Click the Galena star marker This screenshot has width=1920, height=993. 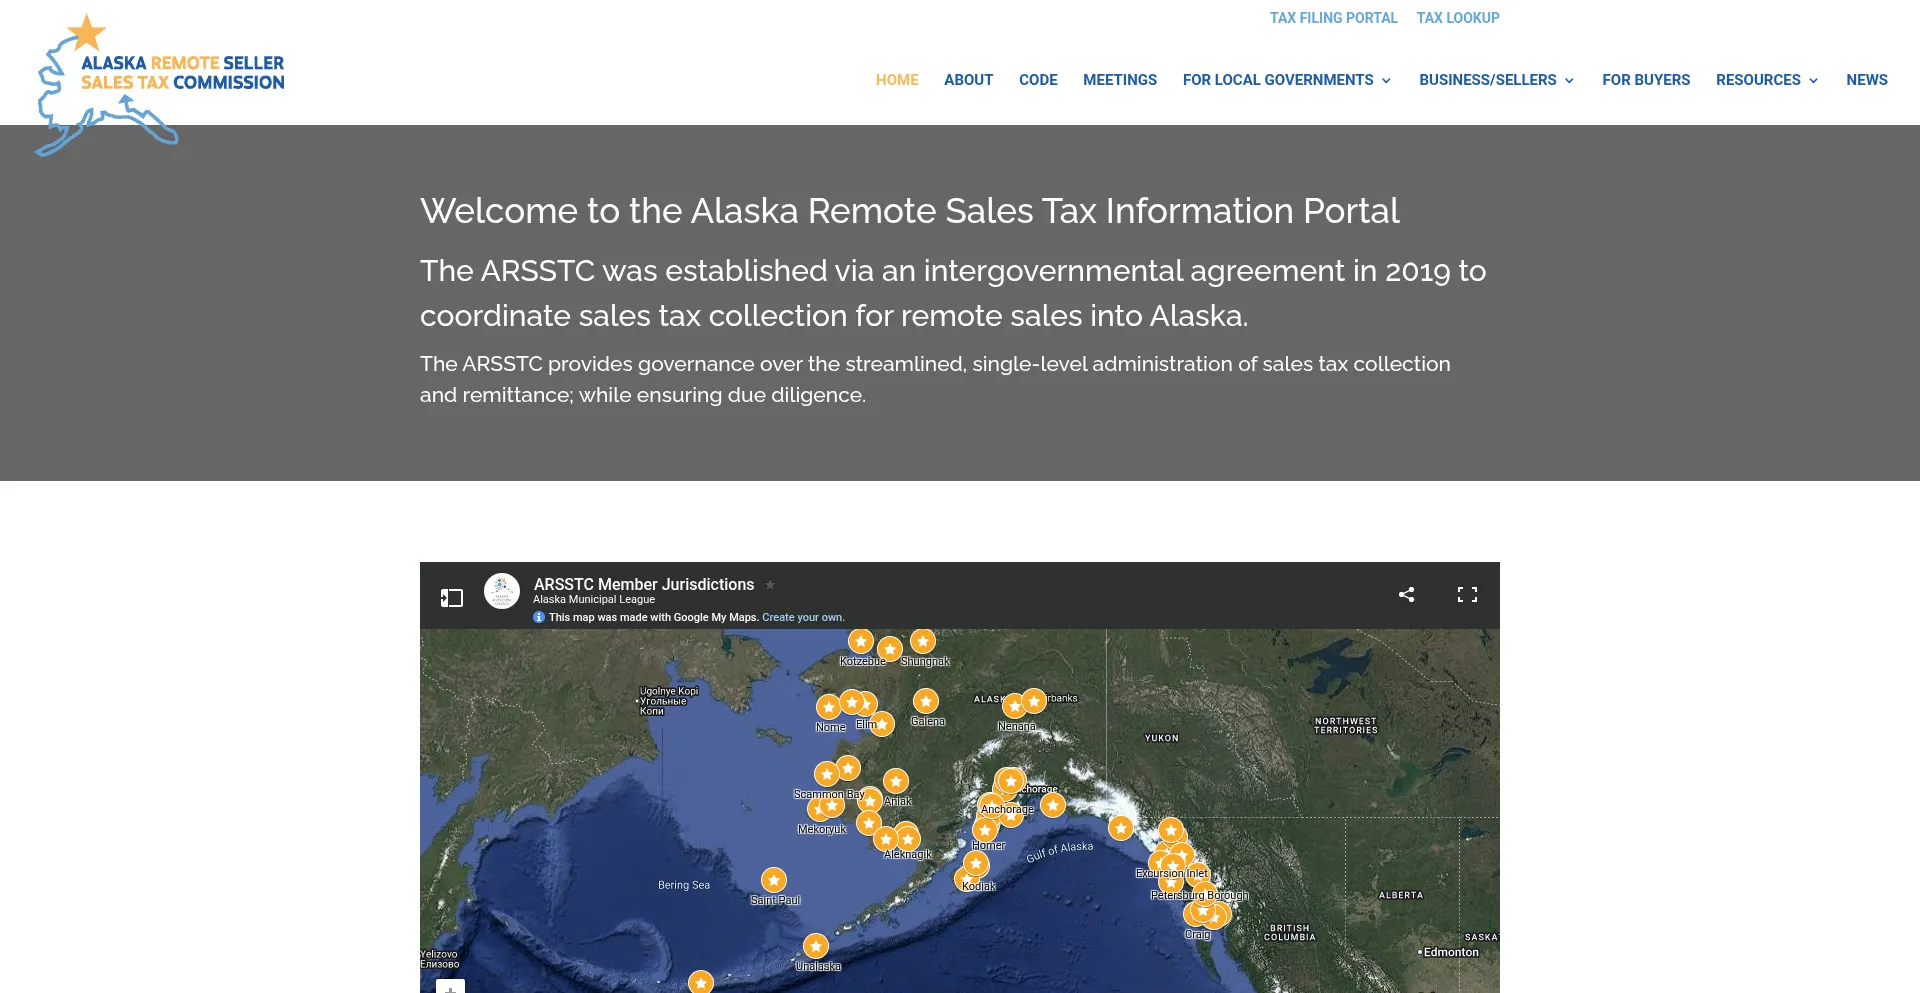[x=926, y=701]
